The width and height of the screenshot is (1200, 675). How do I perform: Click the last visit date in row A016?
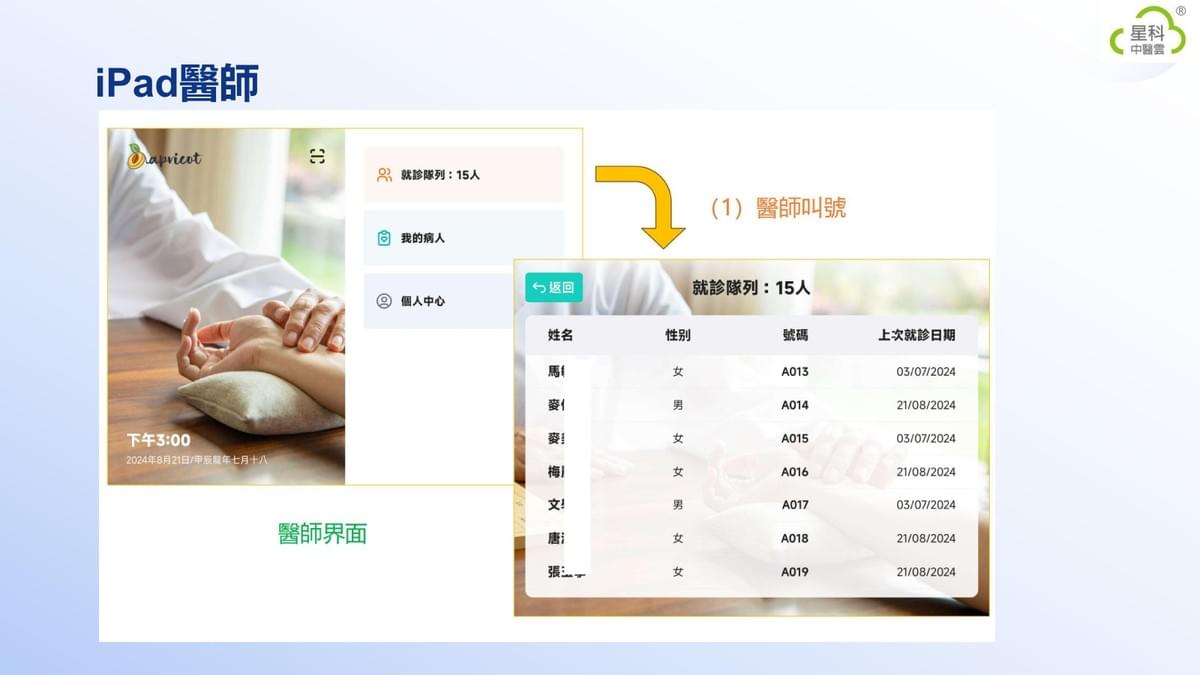926,472
